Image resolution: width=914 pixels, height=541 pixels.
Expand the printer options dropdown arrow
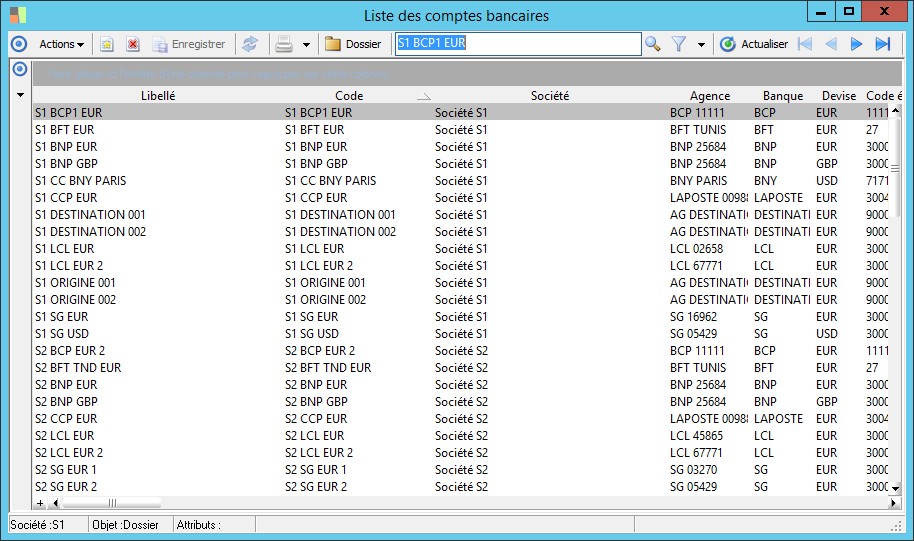pos(306,44)
